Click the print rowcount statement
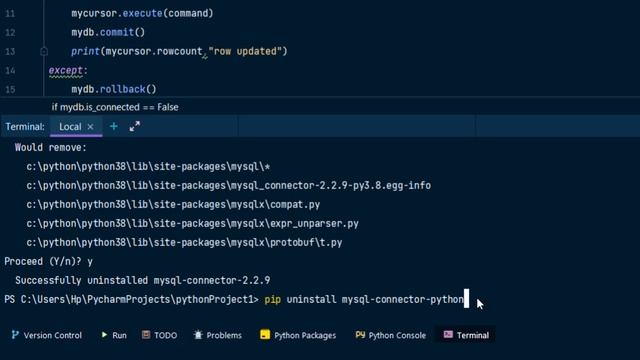640x360 pixels. (x=179, y=51)
